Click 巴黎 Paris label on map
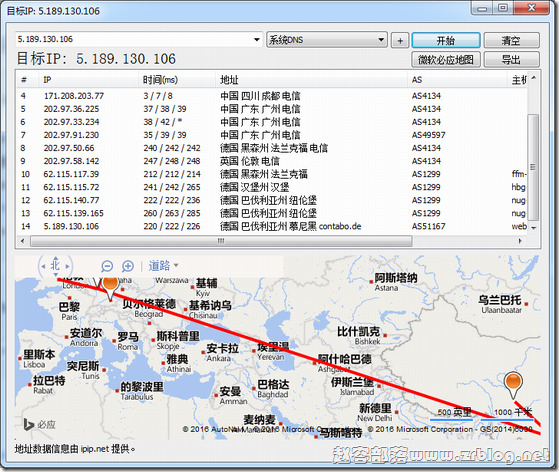This screenshot has width=559, height=472. pyautogui.click(x=70, y=311)
